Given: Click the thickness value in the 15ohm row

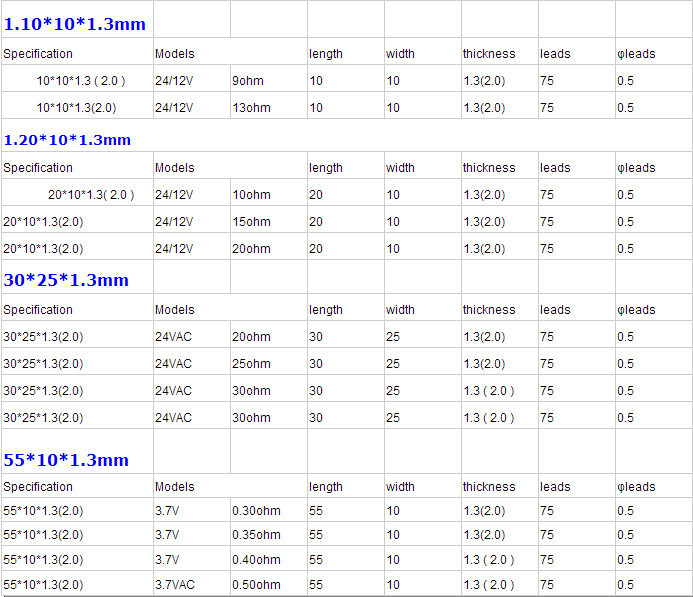Looking at the screenshot, I should (484, 222).
